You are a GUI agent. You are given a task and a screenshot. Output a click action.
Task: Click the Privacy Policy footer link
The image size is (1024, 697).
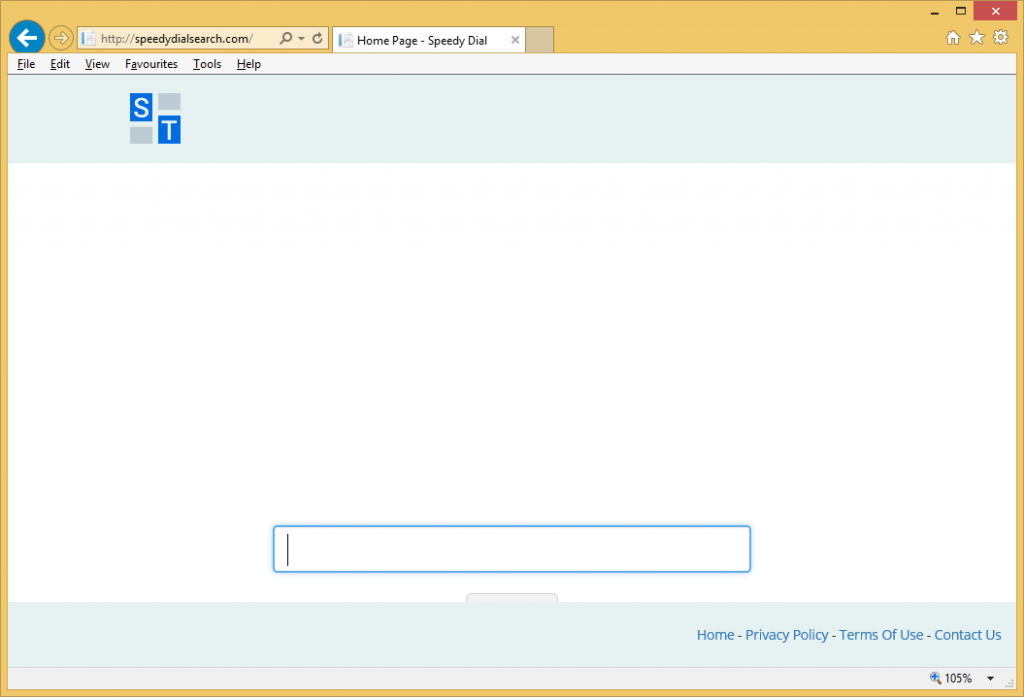[x=787, y=635]
